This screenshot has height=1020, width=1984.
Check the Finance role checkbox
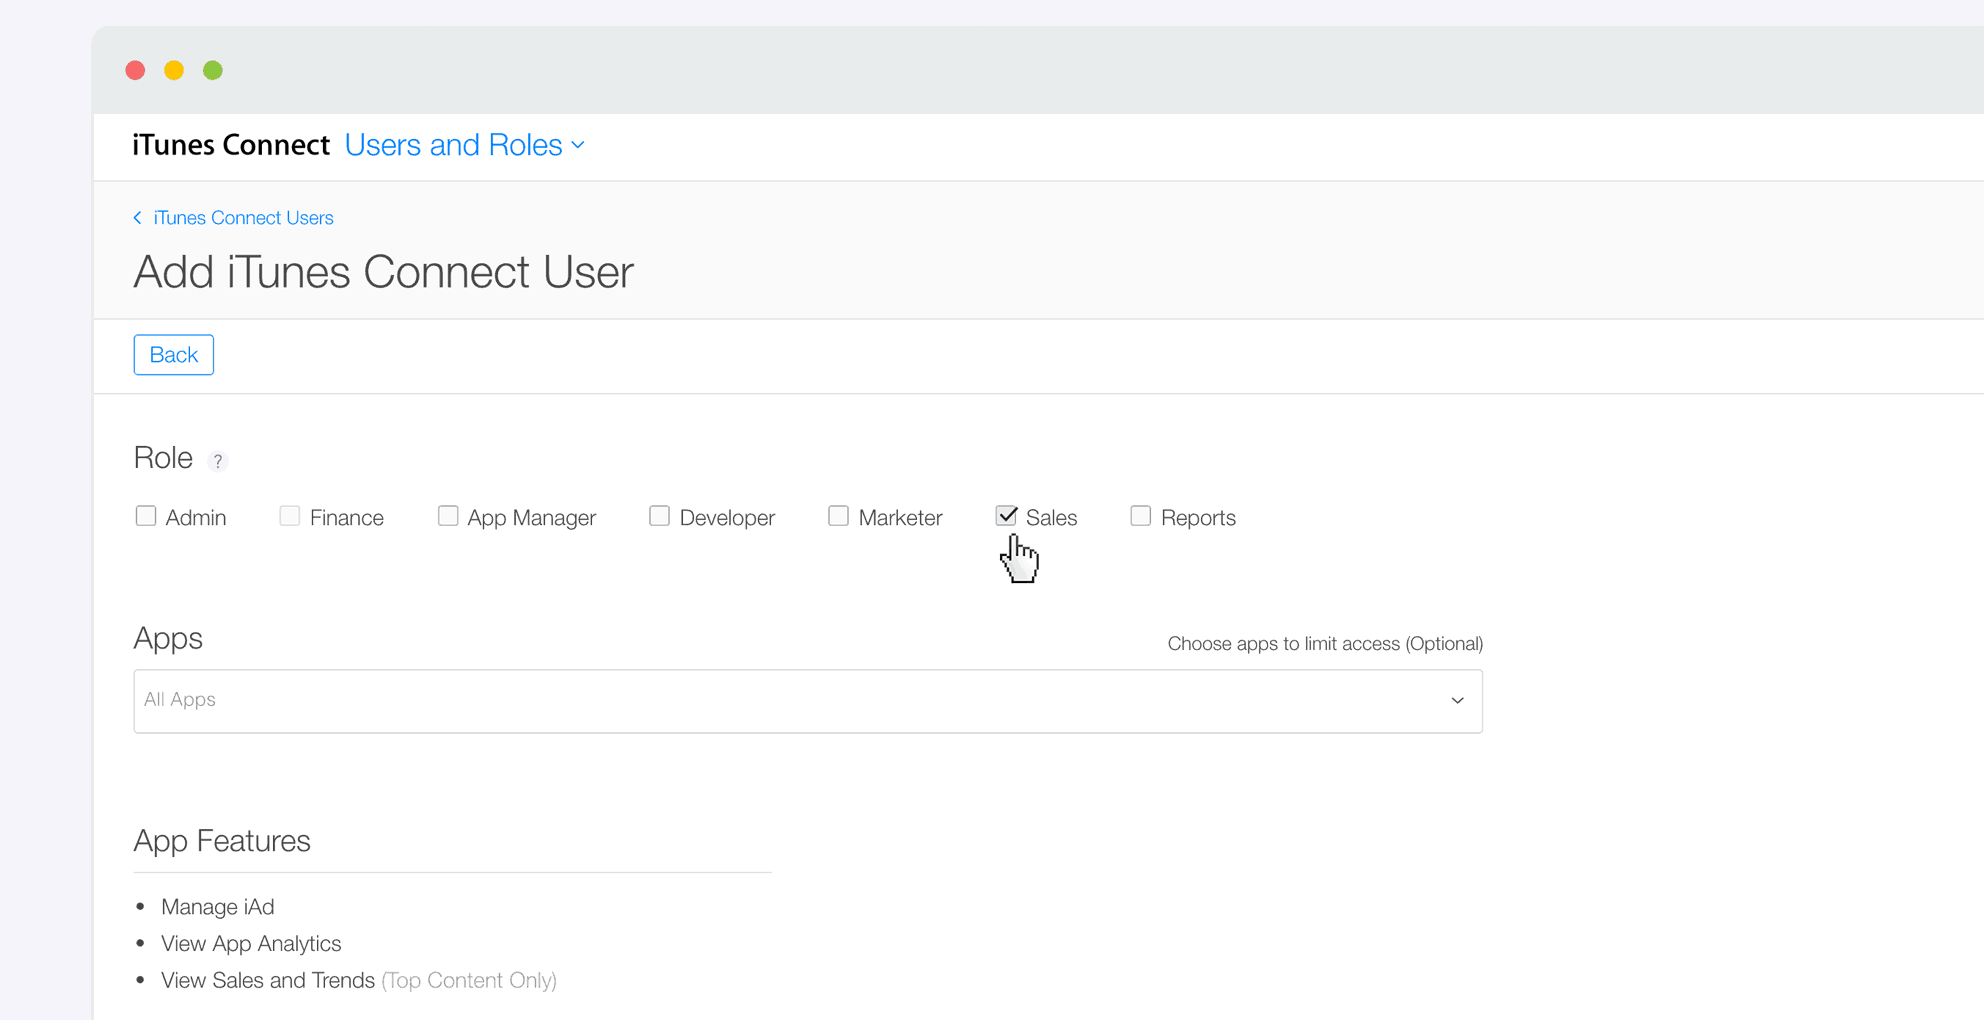pos(290,516)
